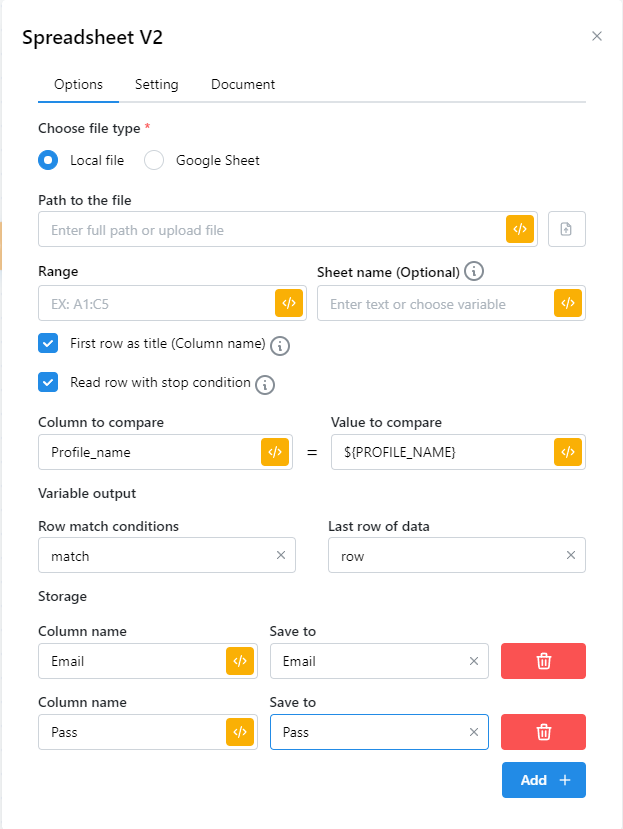
Task: Click variable icon in Sheet name field
Action: click(567, 303)
